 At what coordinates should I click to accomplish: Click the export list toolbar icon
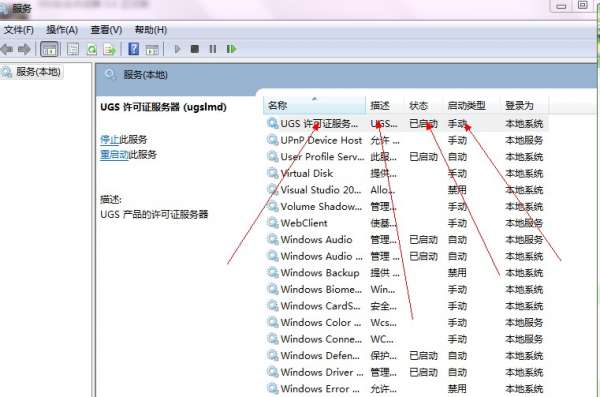pos(109,49)
